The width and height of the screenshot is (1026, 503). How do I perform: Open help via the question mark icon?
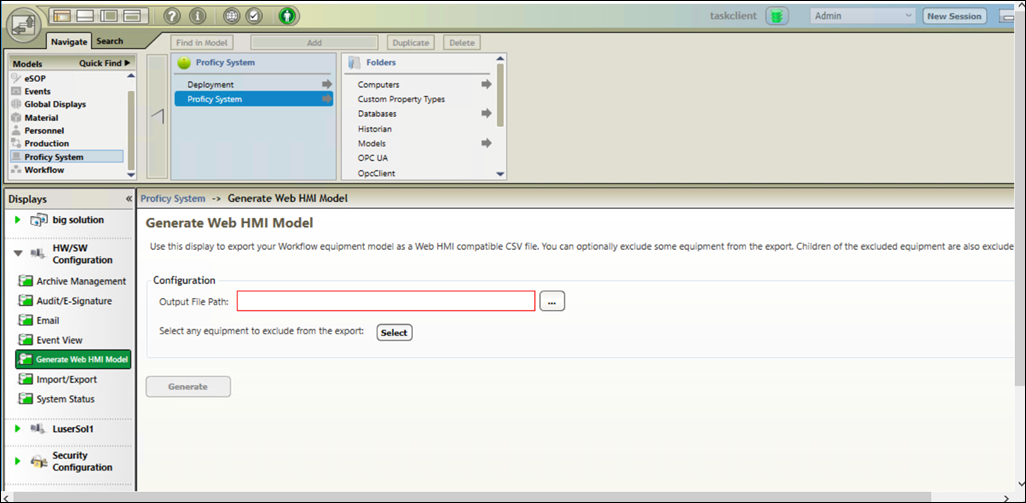click(171, 16)
